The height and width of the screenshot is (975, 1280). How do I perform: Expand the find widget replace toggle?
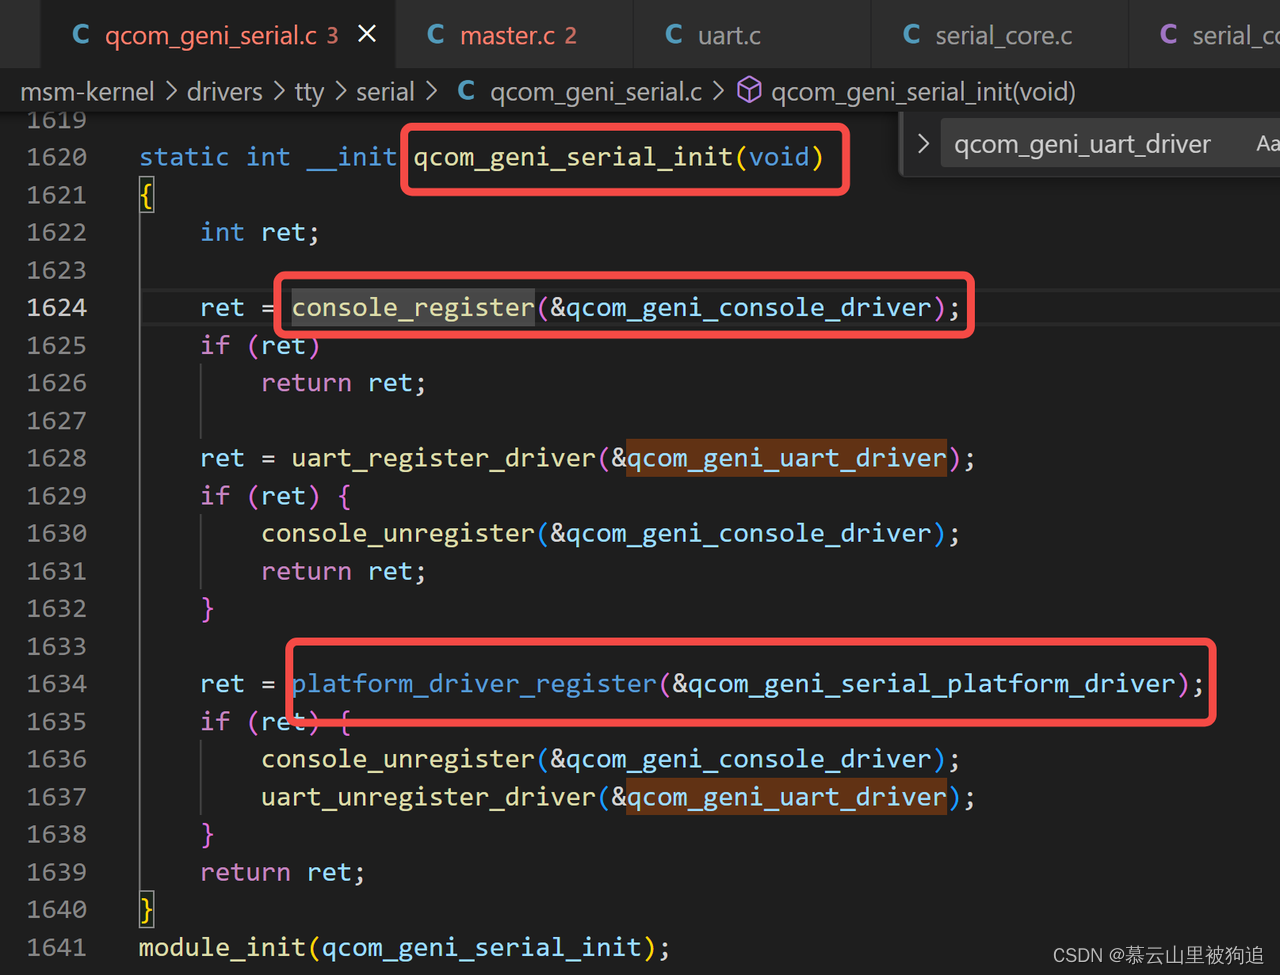[x=923, y=144]
